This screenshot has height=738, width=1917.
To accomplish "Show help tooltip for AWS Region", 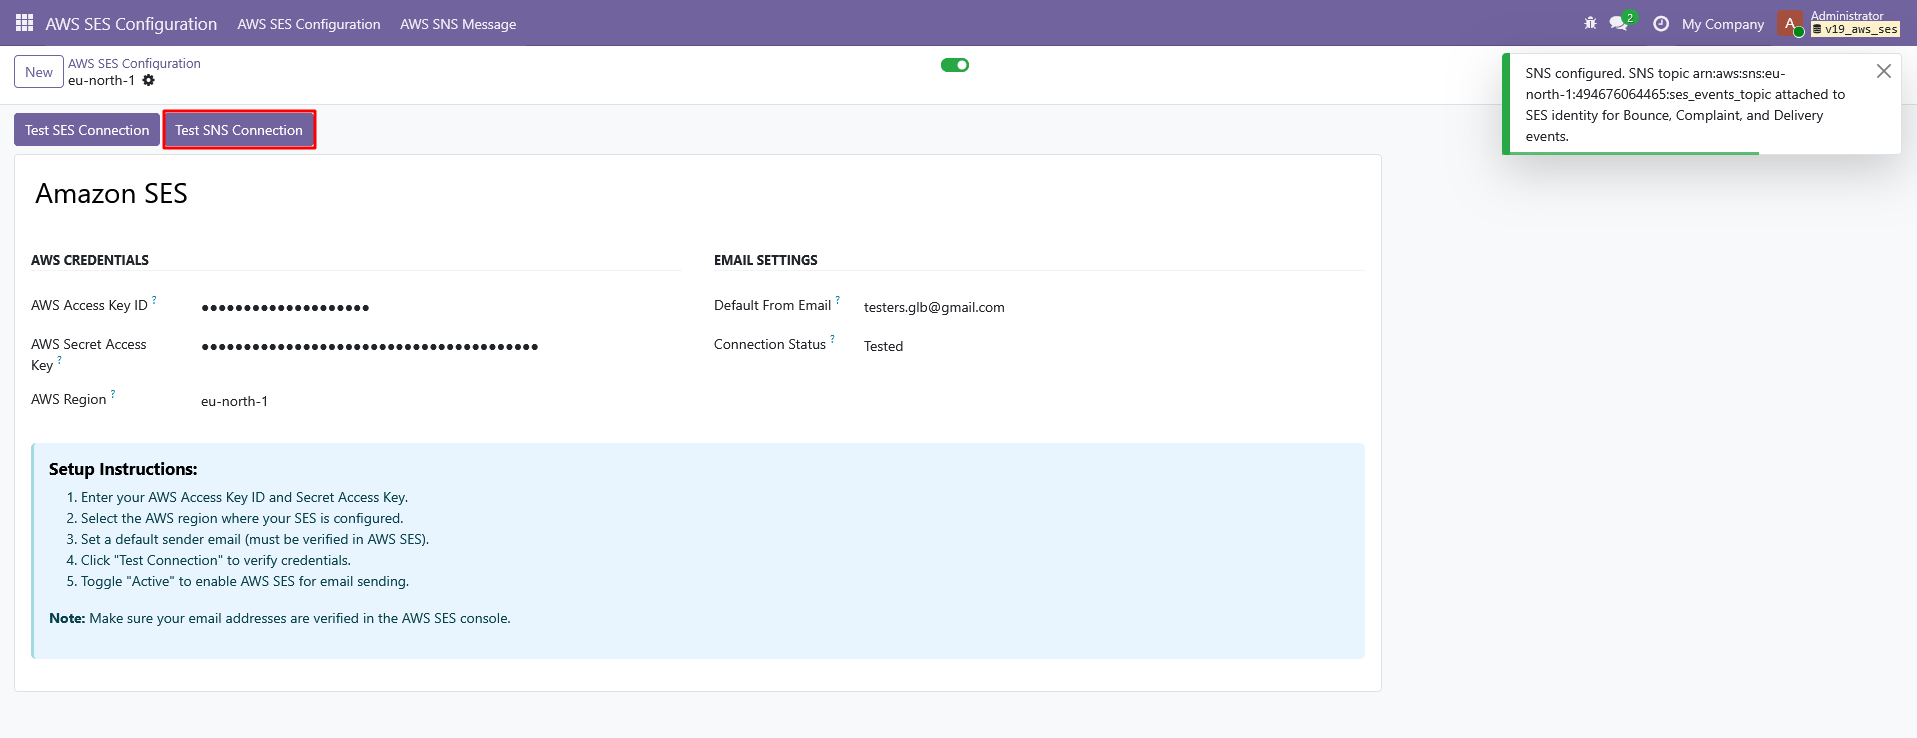I will click(x=113, y=394).
